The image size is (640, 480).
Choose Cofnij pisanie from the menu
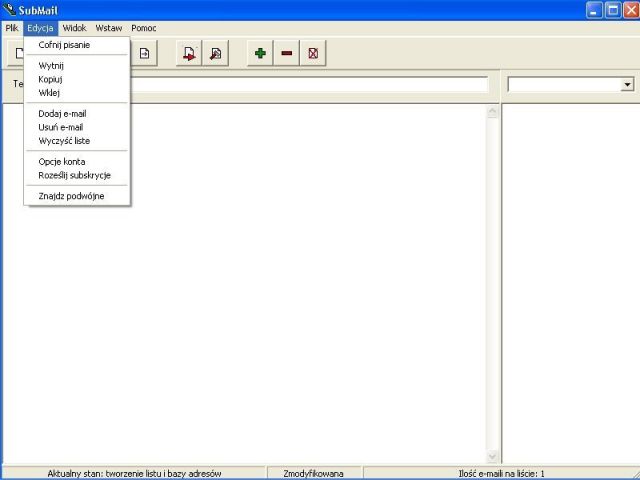(x=77, y=45)
